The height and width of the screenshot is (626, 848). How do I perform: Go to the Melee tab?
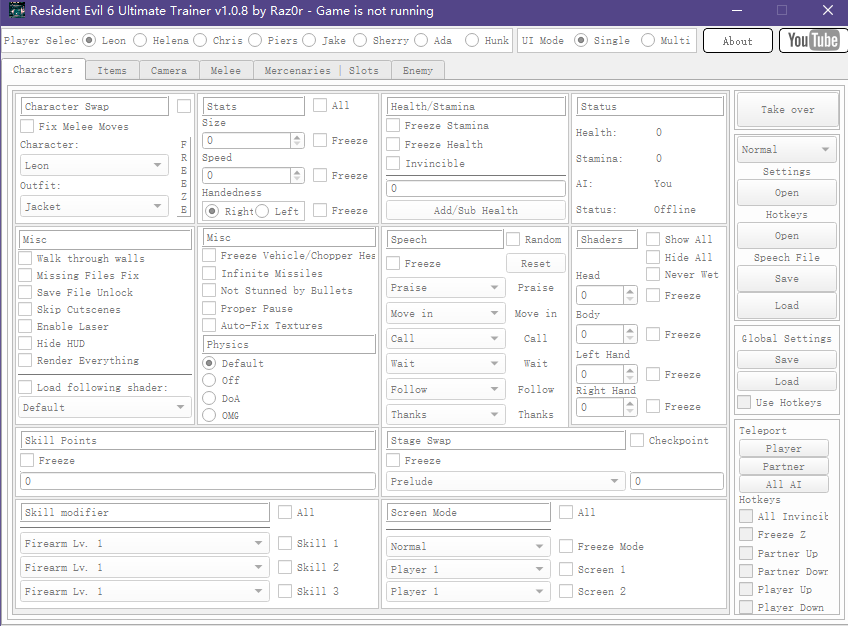click(226, 70)
